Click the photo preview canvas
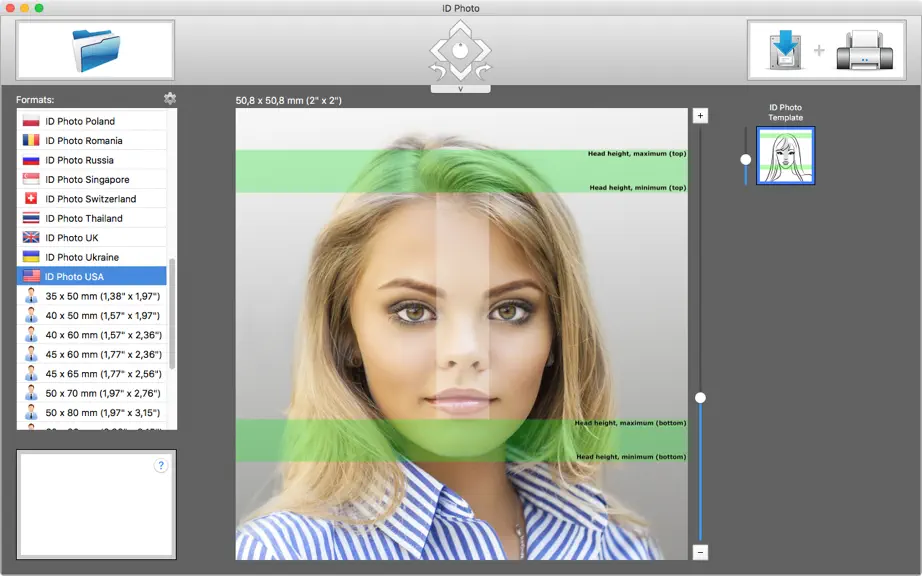 pyautogui.click(x=462, y=334)
